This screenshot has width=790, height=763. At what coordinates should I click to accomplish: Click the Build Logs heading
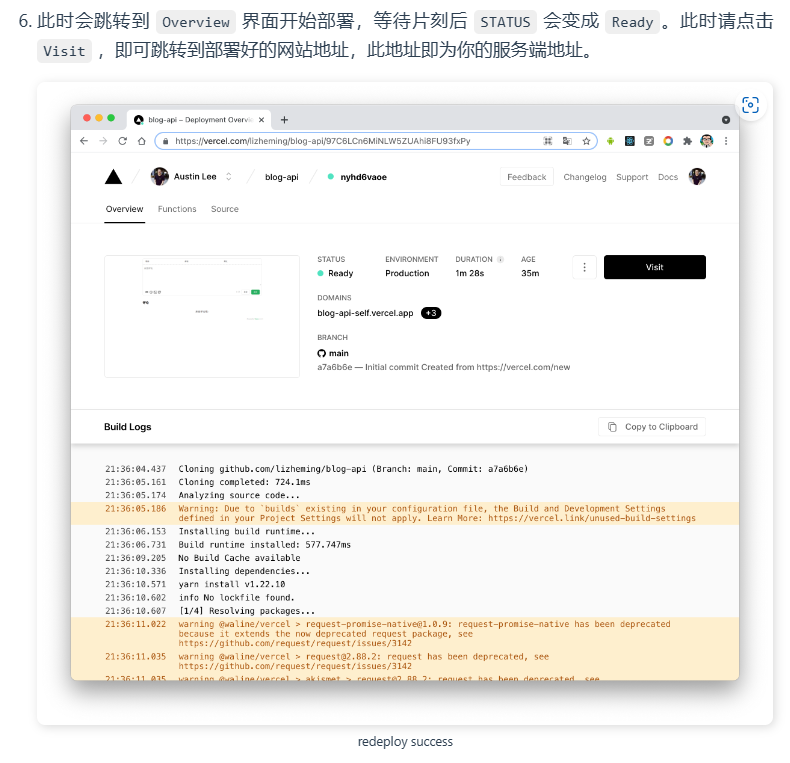(127, 427)
